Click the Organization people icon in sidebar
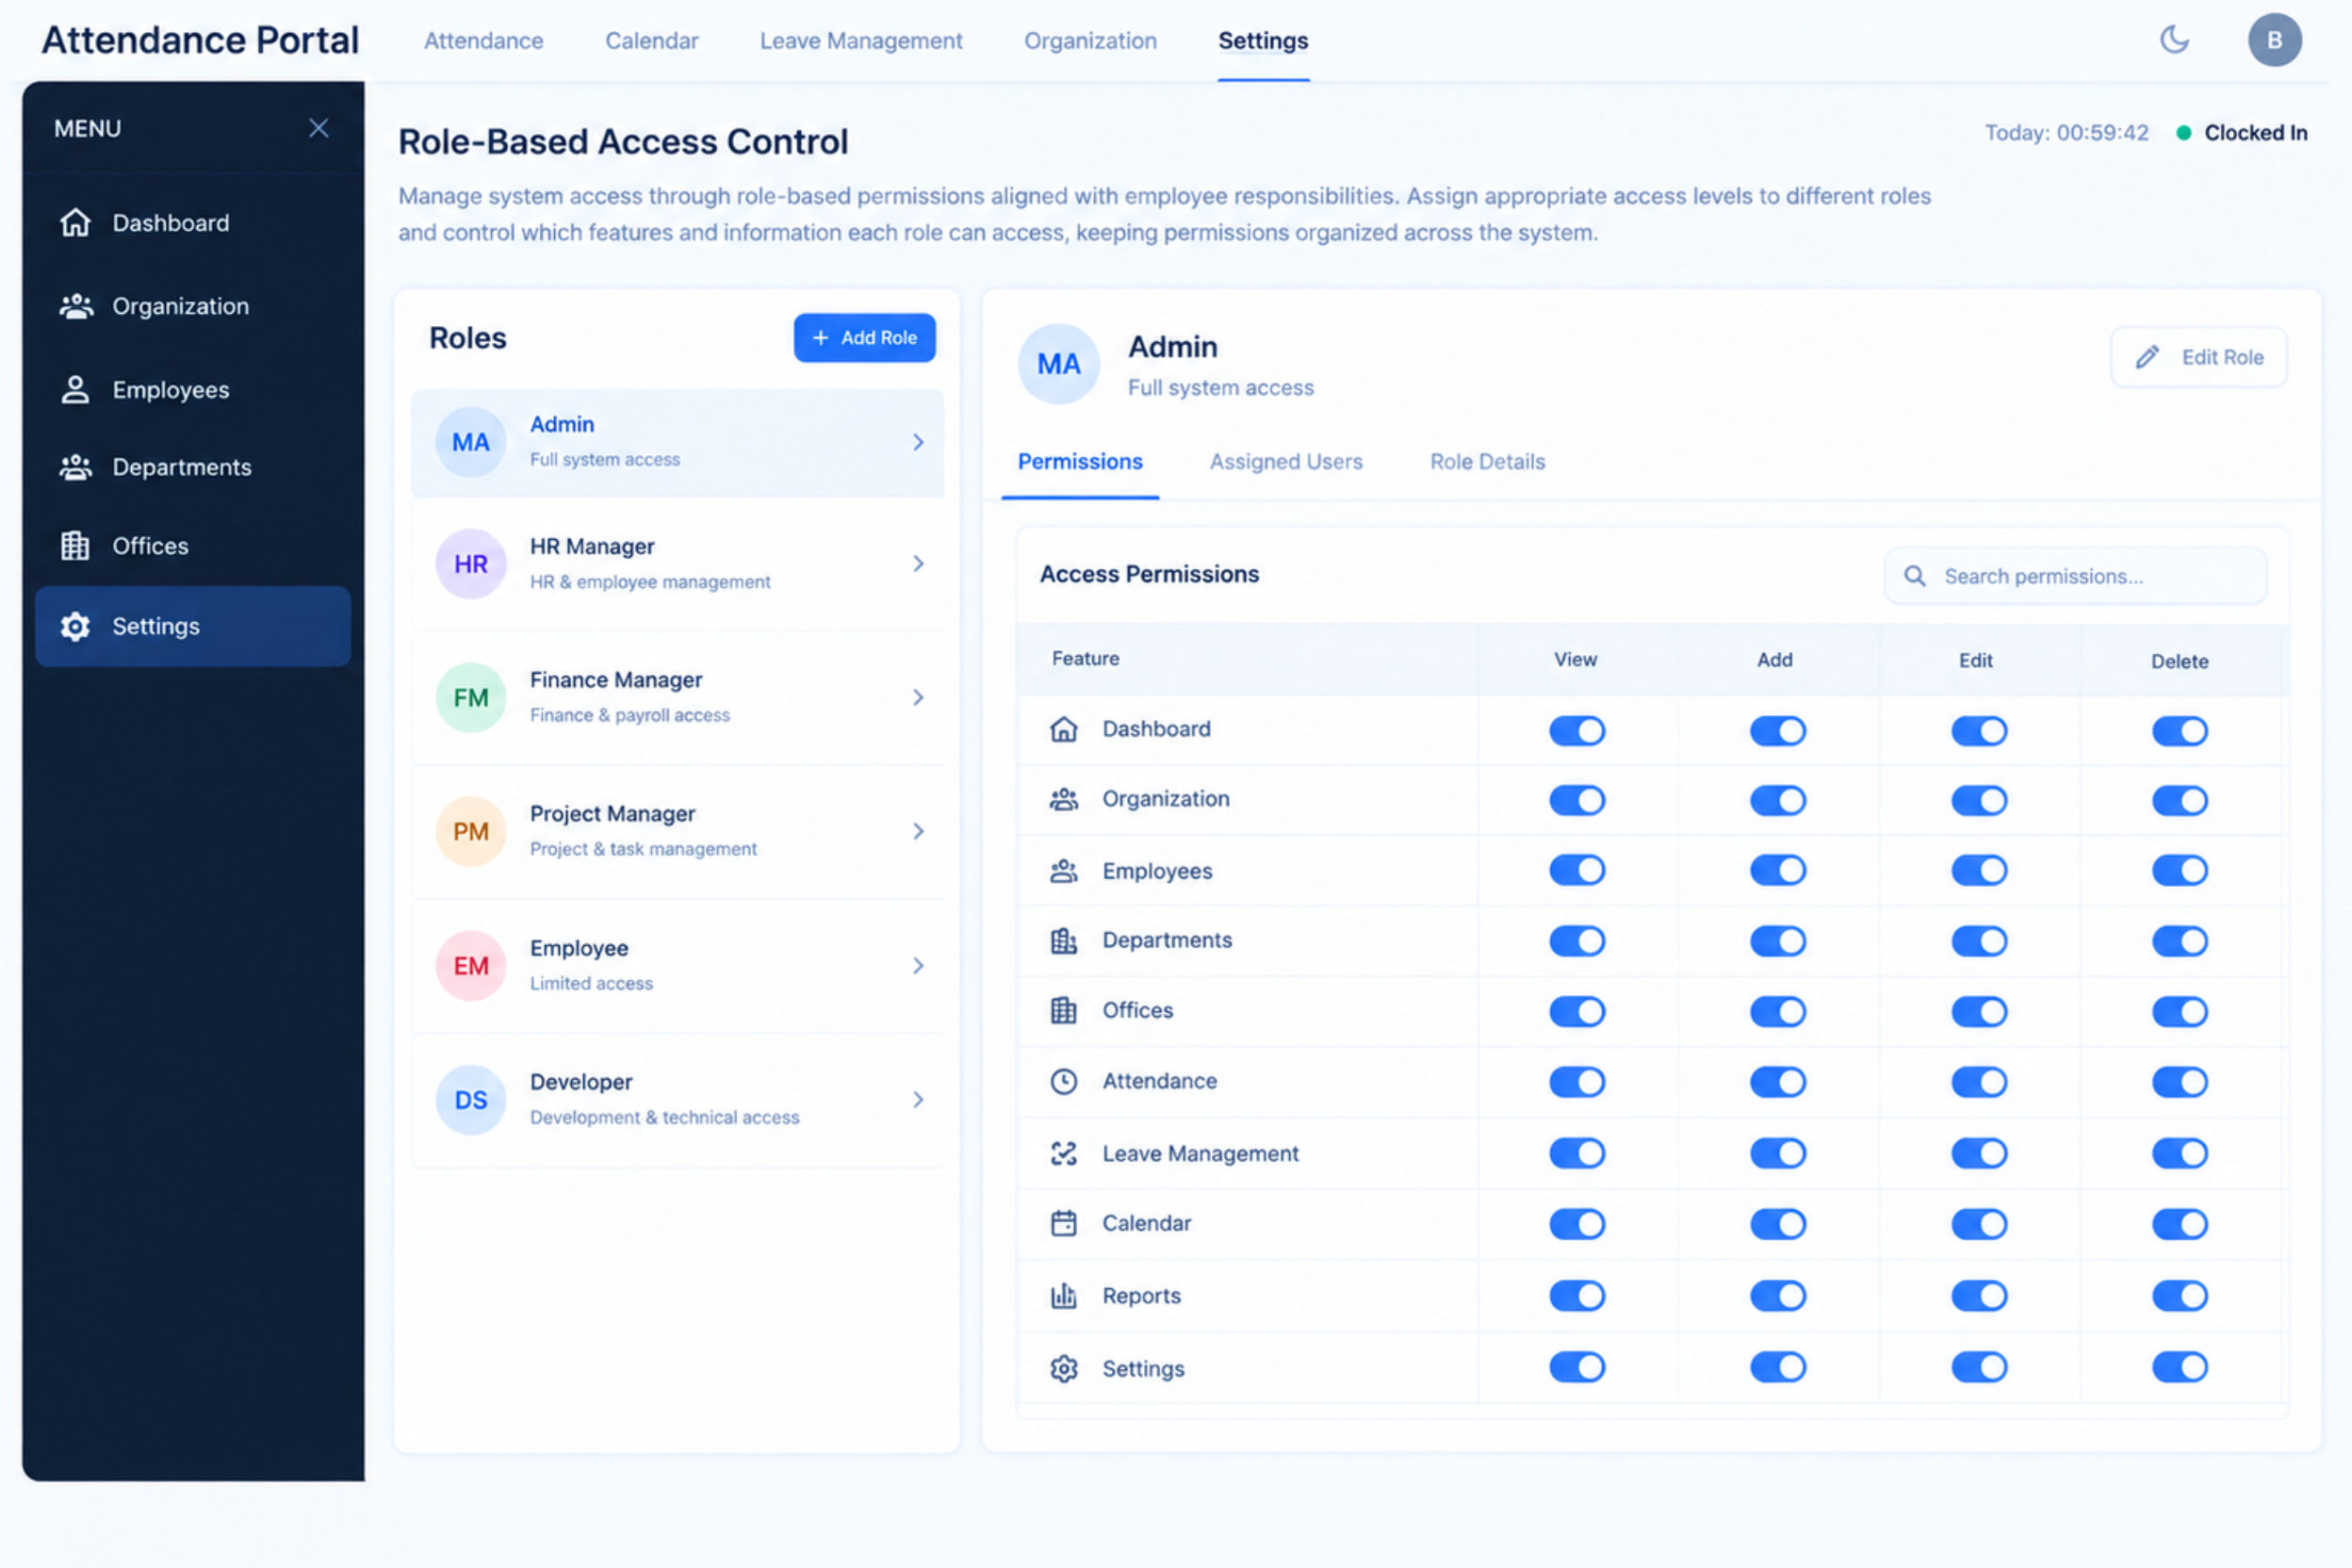 point(75,306)
